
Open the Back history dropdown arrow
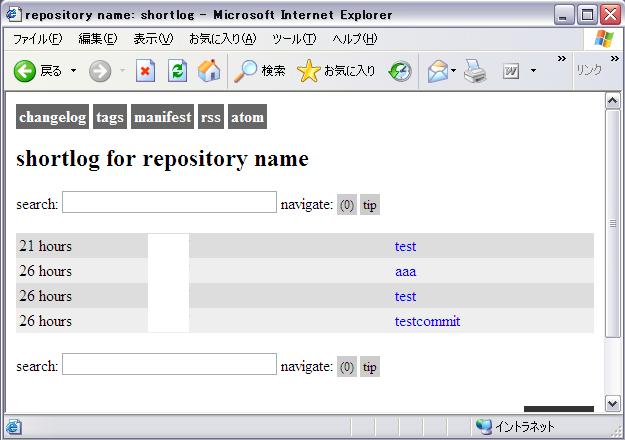tap(73, 71)
